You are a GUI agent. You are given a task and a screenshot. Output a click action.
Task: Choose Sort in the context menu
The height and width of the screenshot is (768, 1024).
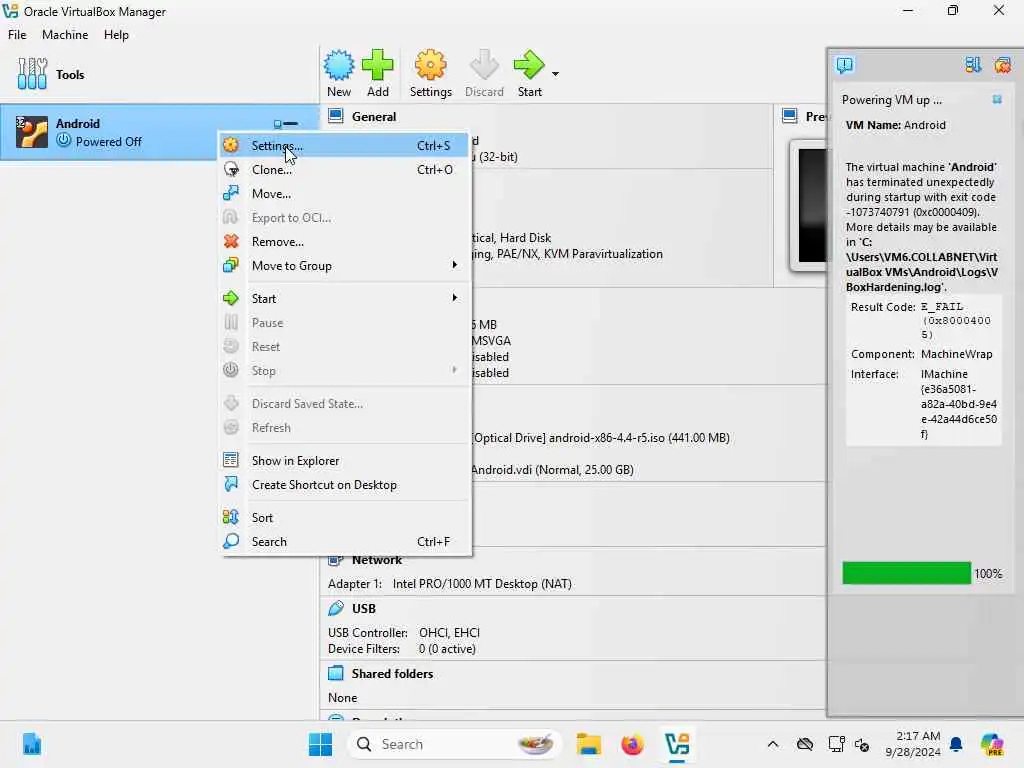click(x=345, y=517)
